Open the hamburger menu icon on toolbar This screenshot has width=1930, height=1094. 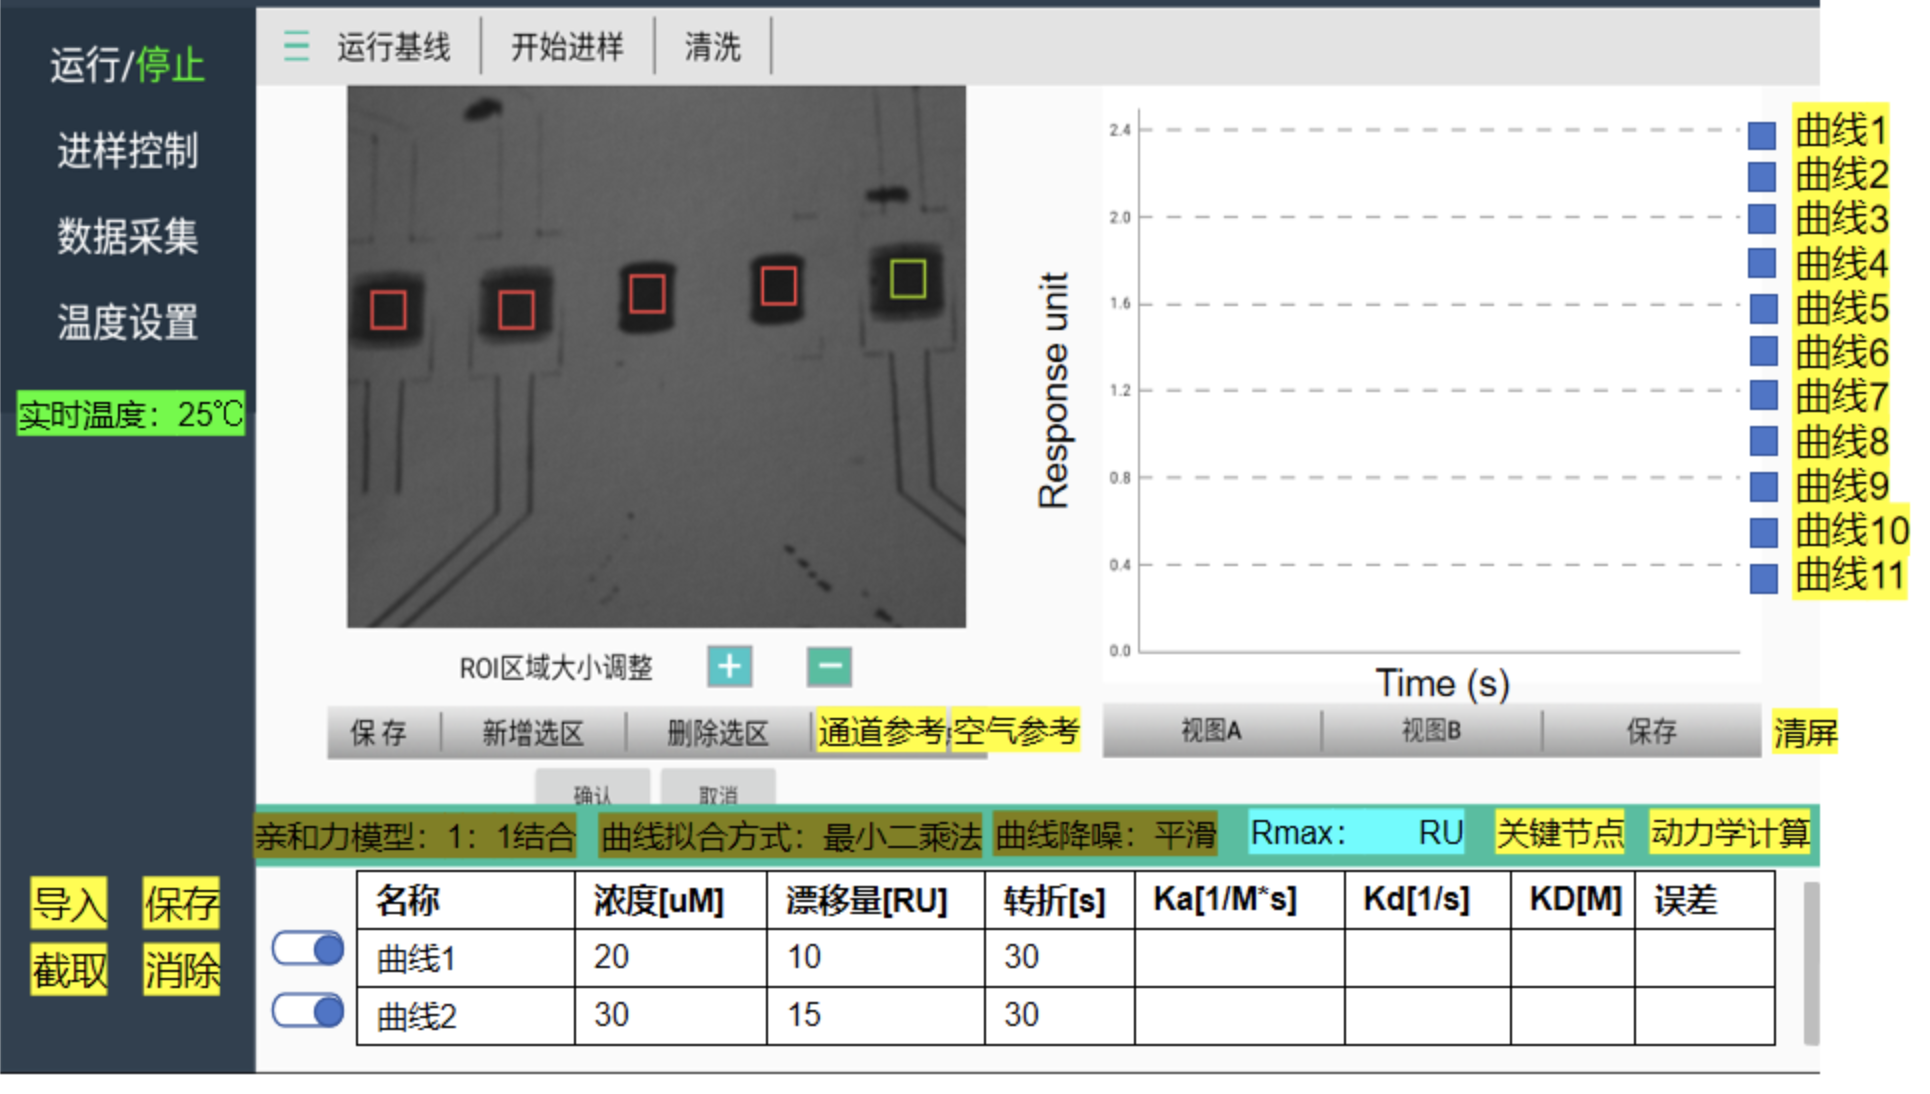click(x=296, y=45)
